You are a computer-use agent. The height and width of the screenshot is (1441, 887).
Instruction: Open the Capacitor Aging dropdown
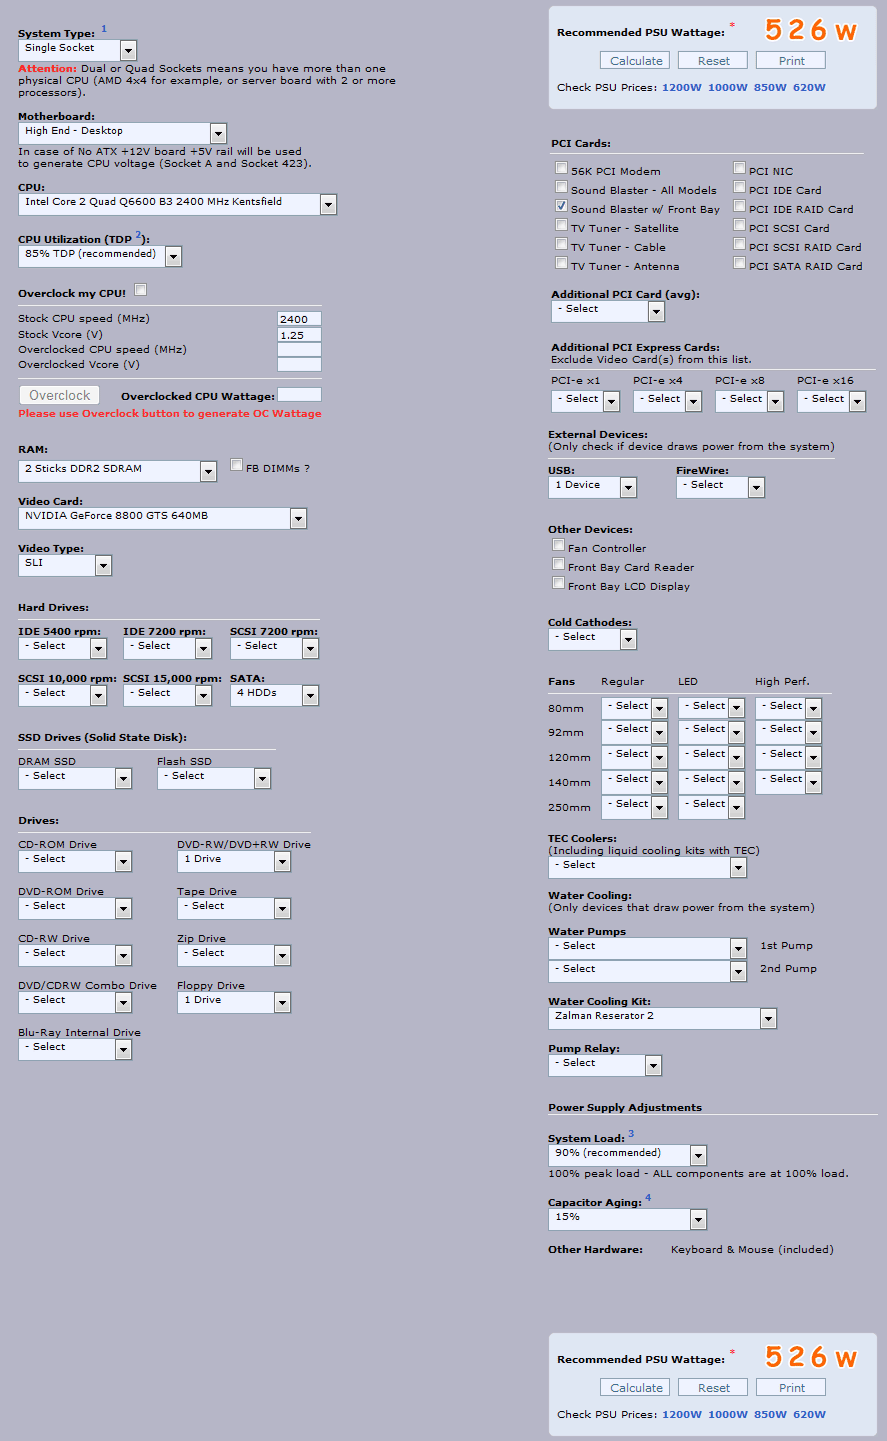coord(627,1219)
